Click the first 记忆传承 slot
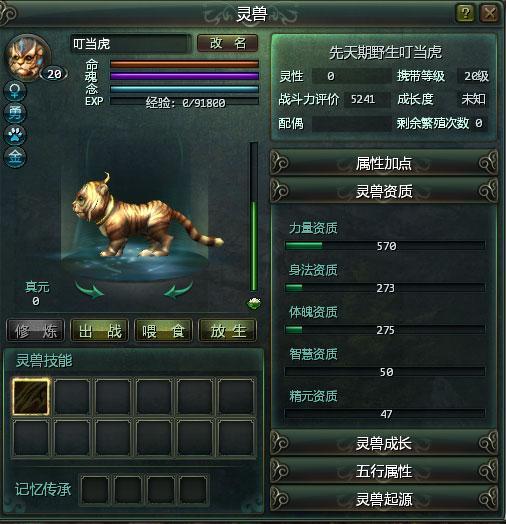 [x=95, y=490]
